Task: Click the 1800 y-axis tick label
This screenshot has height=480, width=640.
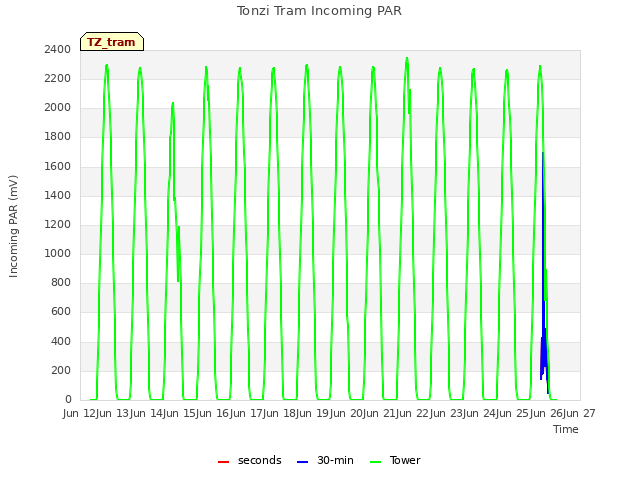Action: tap(58, 137)
